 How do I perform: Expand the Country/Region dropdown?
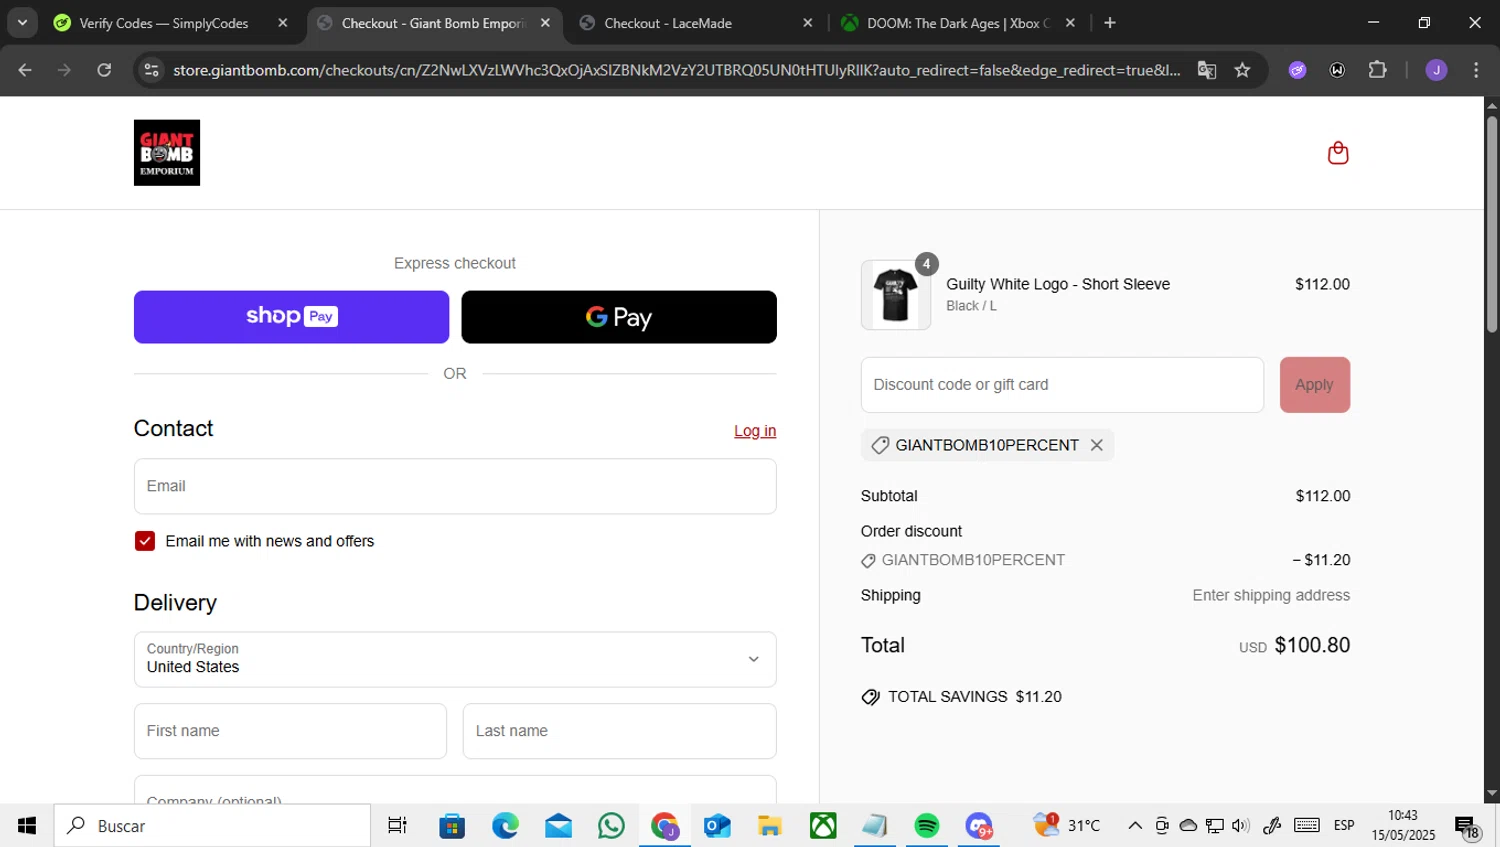455,659
